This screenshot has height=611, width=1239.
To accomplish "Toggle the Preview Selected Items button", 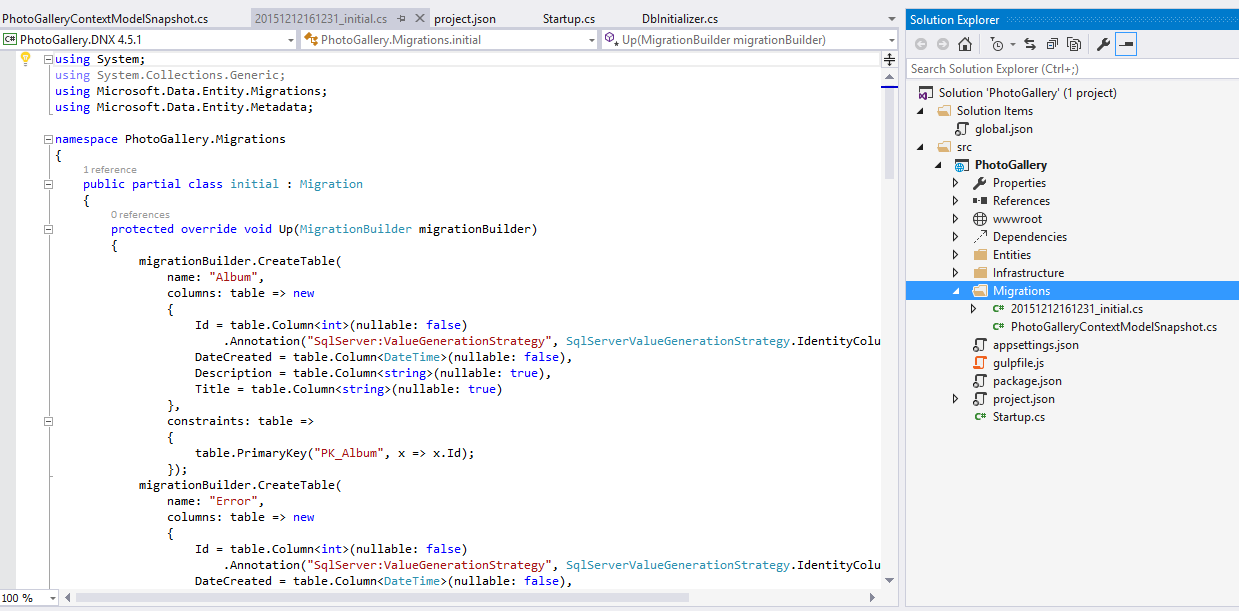I will pyautogui.click(x=1126, y=44).
